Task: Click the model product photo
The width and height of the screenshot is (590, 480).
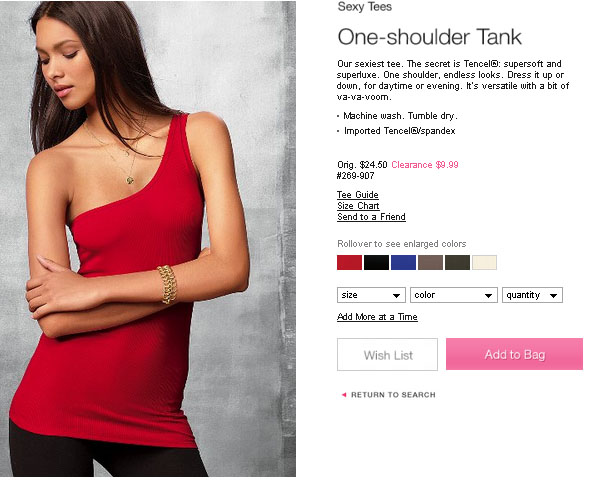Action: pyautogui.click(x=148, y=239)
